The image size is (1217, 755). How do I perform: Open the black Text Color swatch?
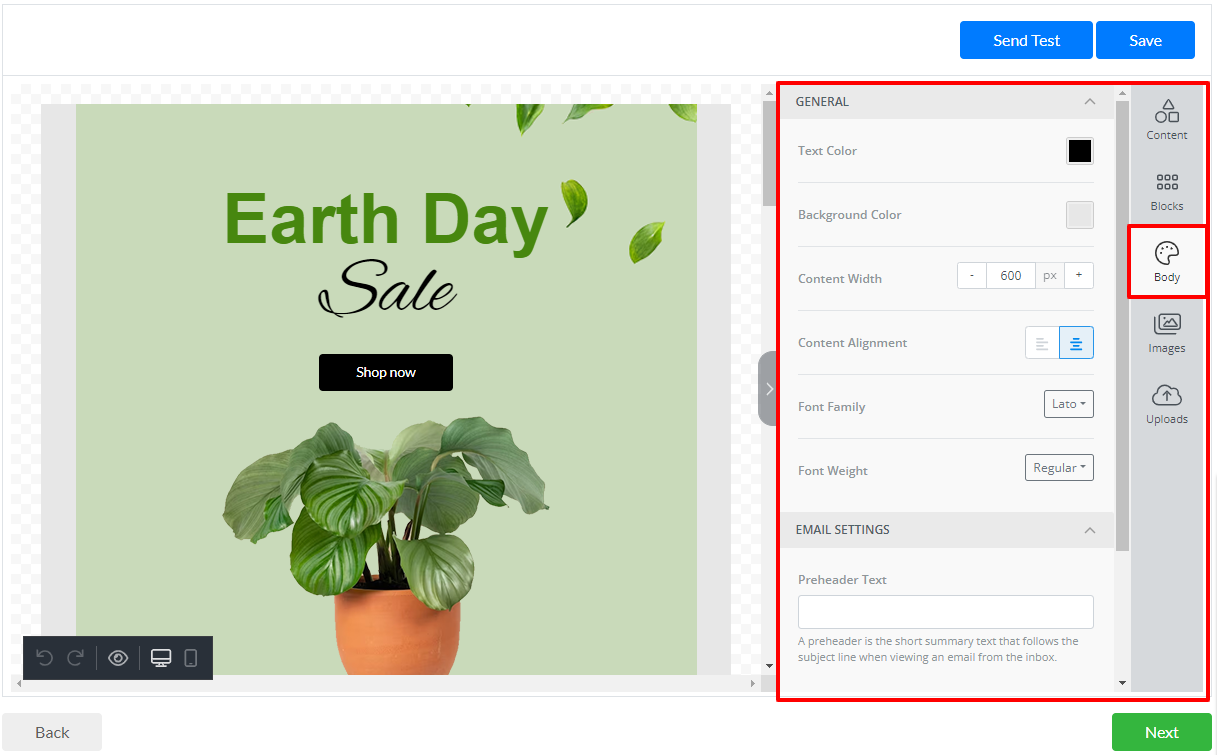click(x=1079, y=151)
